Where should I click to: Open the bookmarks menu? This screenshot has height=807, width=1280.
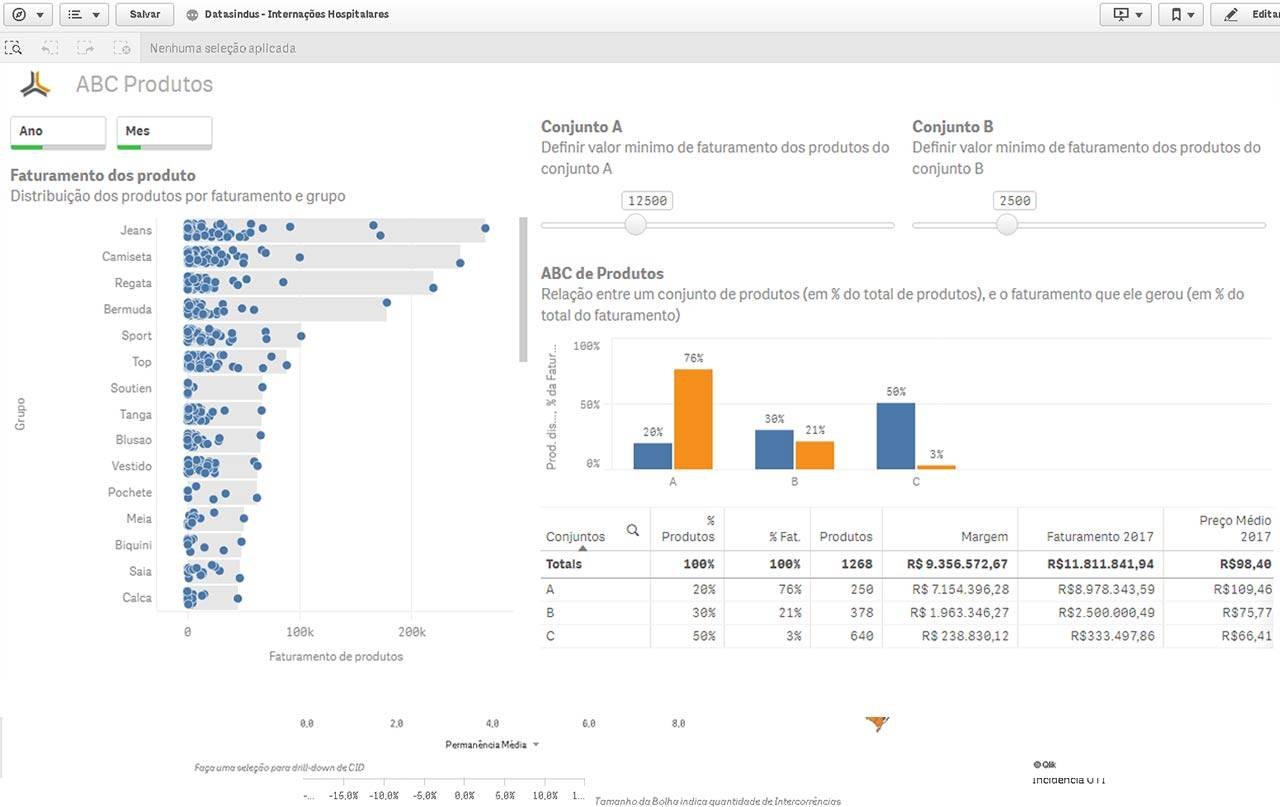pyautogui.click(x=1182, y=14)
